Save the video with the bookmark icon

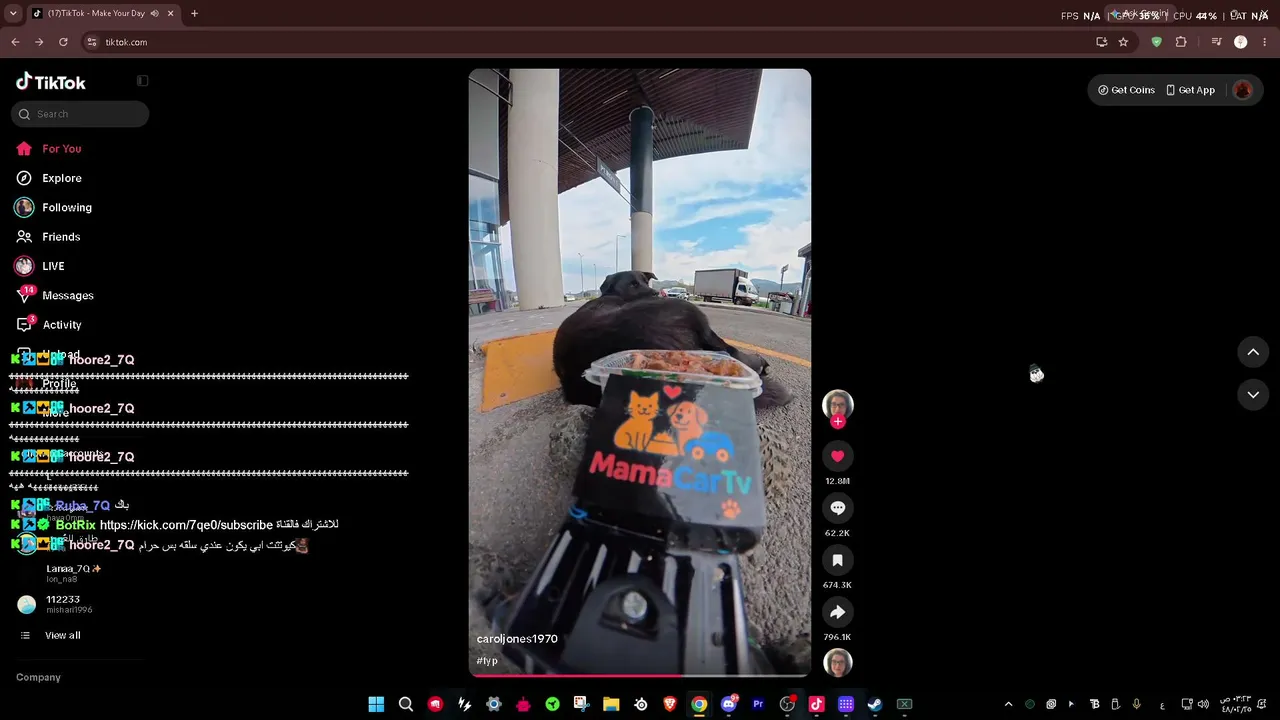[x=838, y=560]
